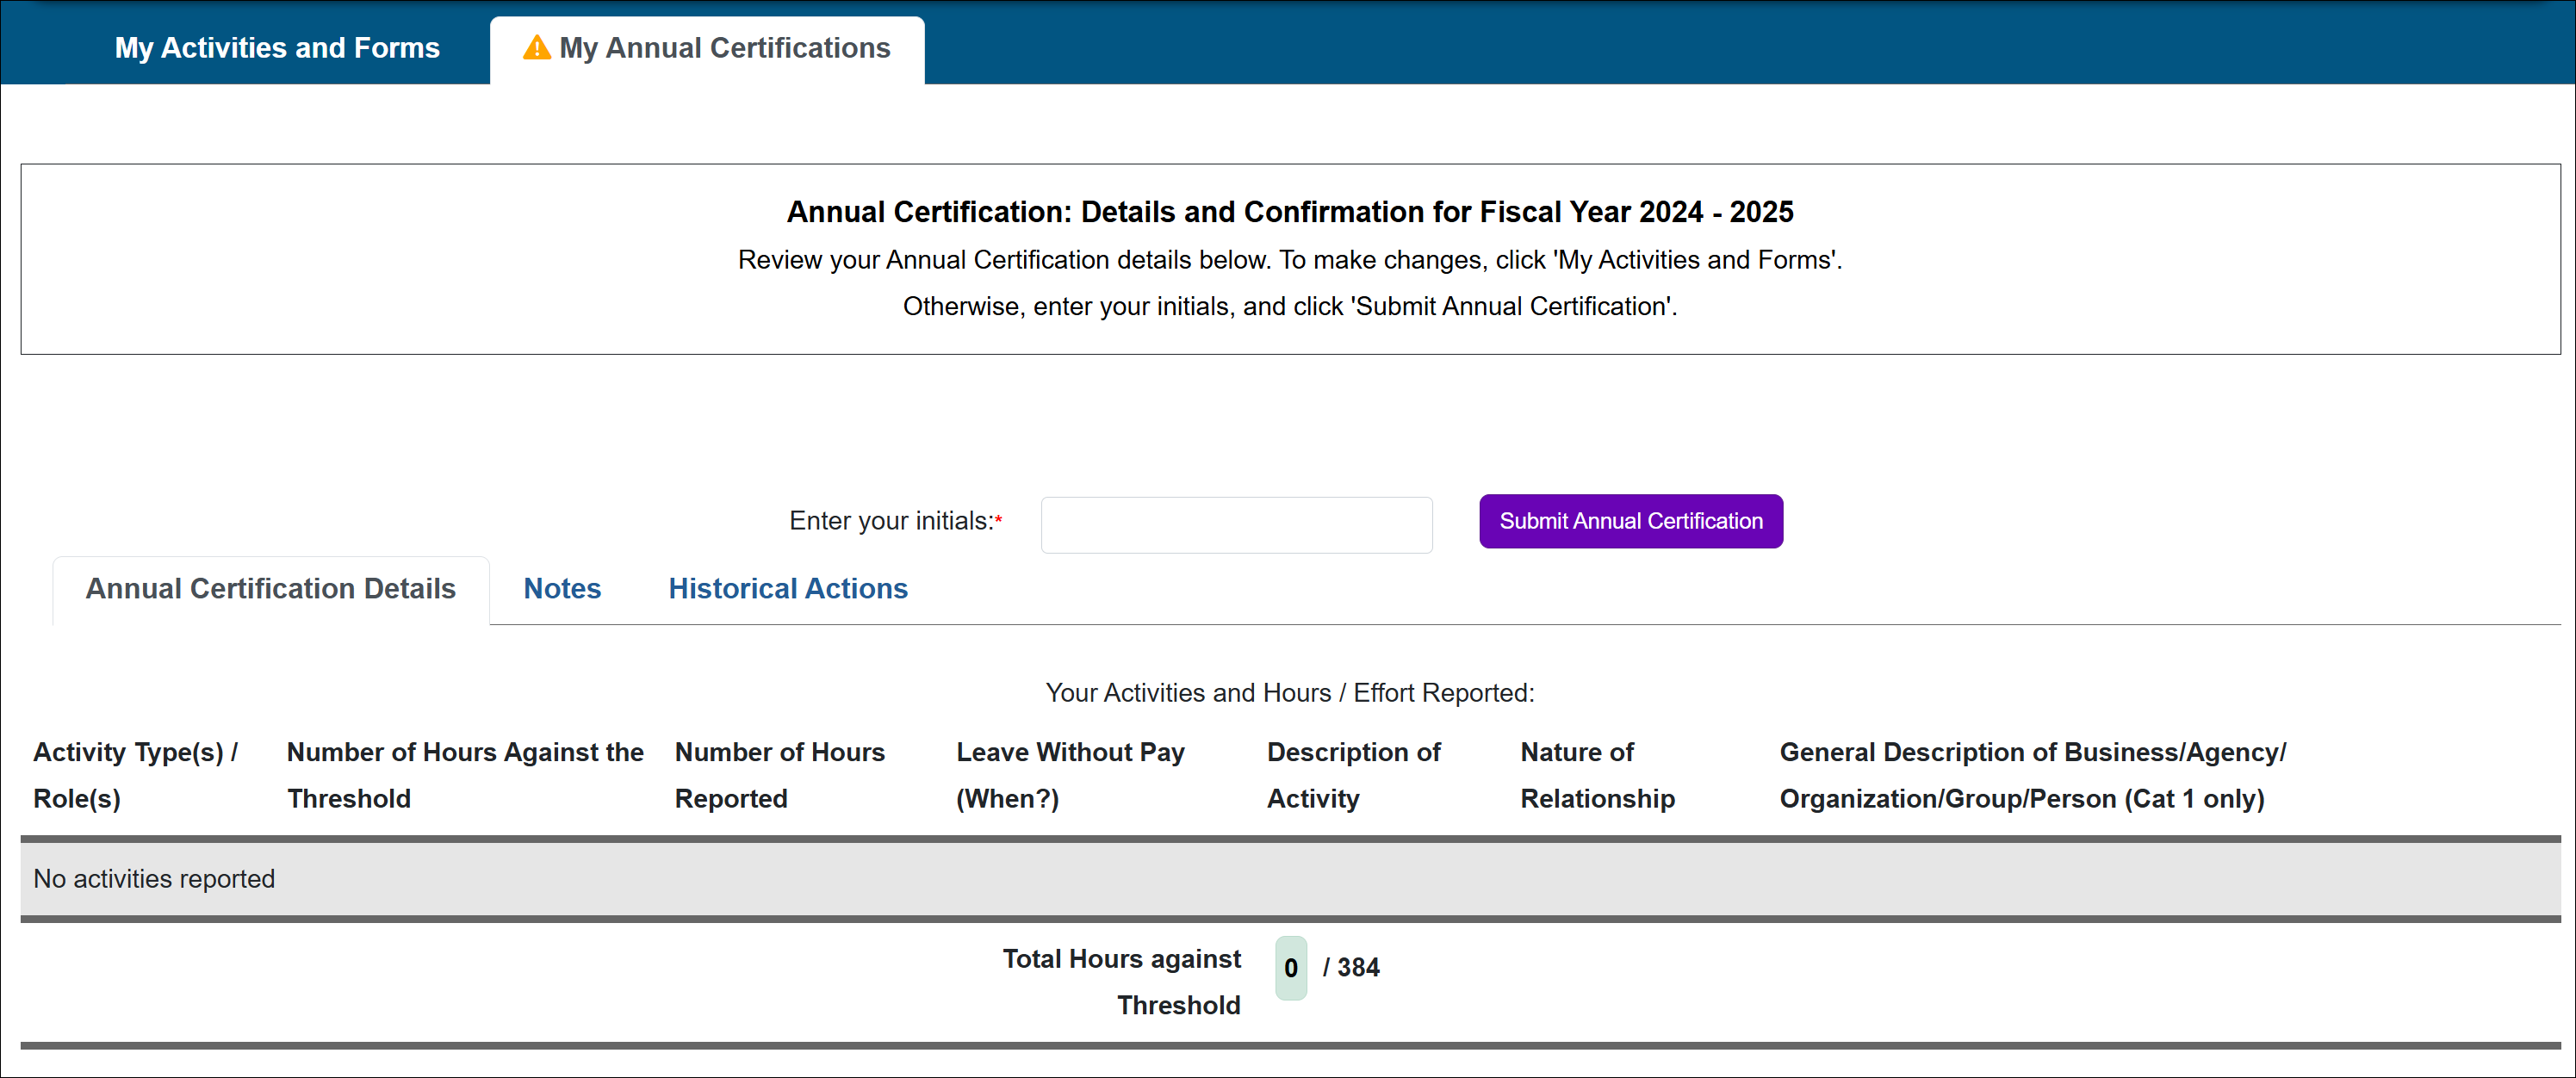Select My Annual Certifications tab
Viewport: 2576px width, 1078px height.
723,48
